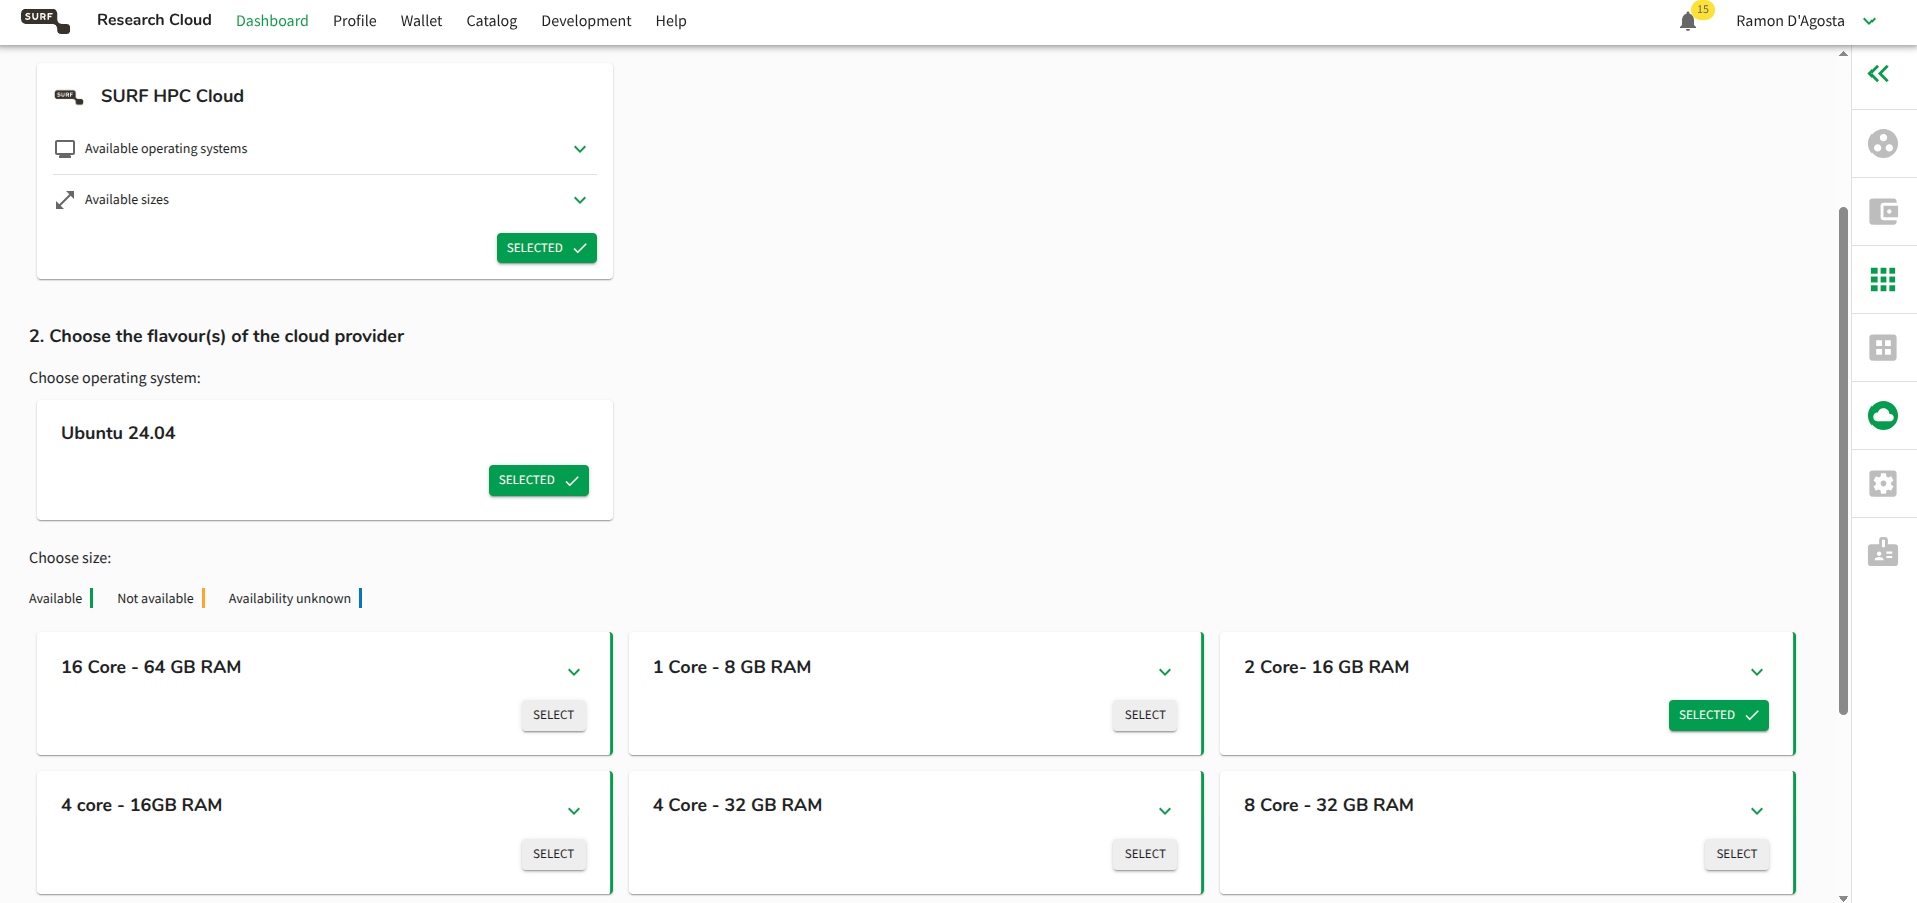
Task: Expand details of 1 Core - 8 GB RAM
Action: [x=1165, y=672]
